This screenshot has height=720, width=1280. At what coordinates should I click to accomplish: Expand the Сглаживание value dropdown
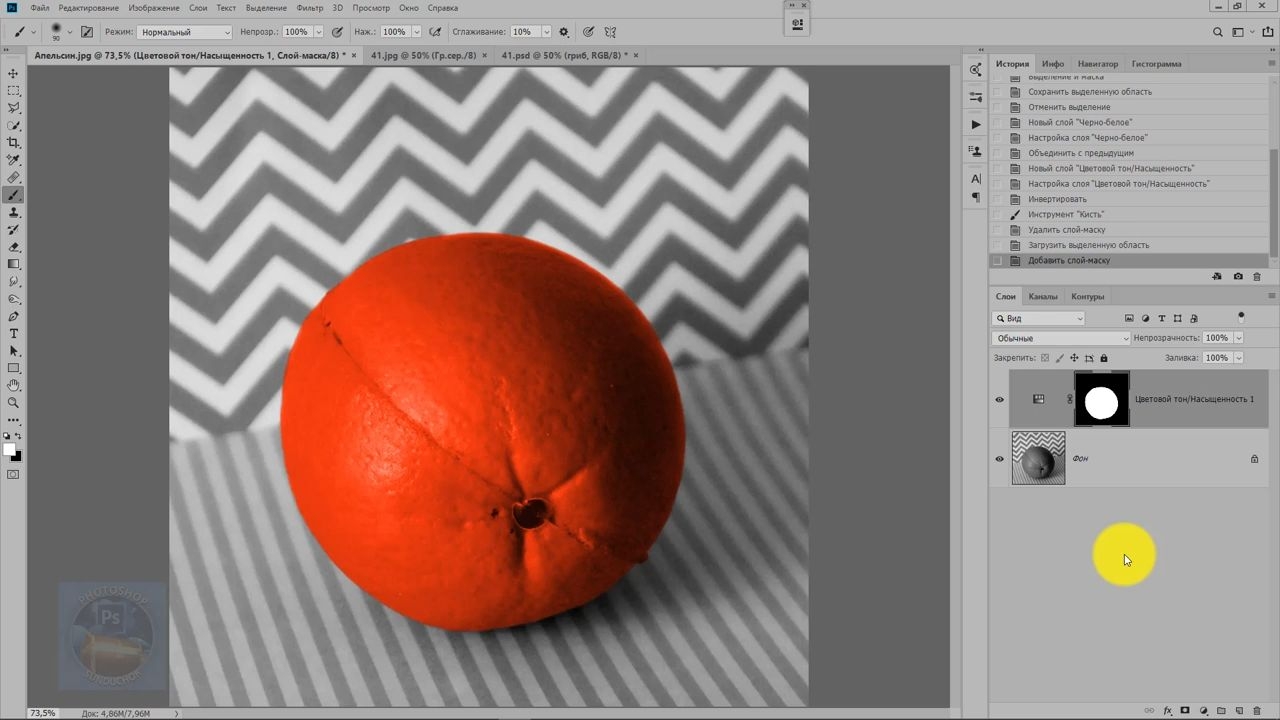click(x=545, y=32)
